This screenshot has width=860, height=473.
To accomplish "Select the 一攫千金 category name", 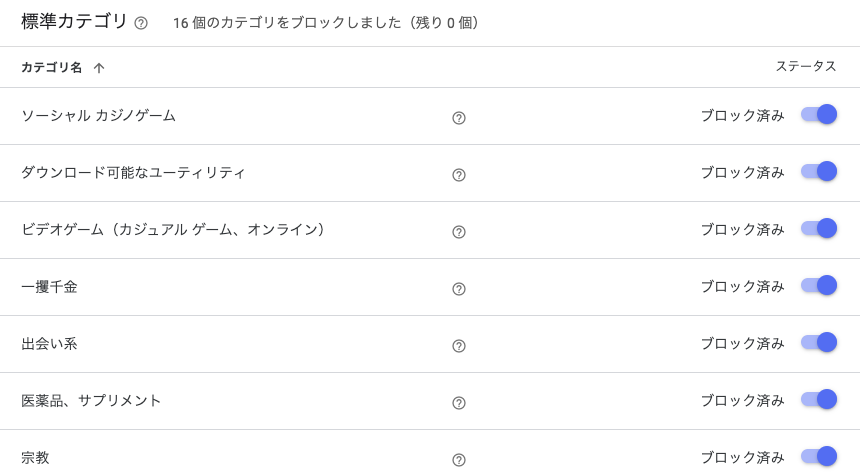I will (x=49, y=287).
